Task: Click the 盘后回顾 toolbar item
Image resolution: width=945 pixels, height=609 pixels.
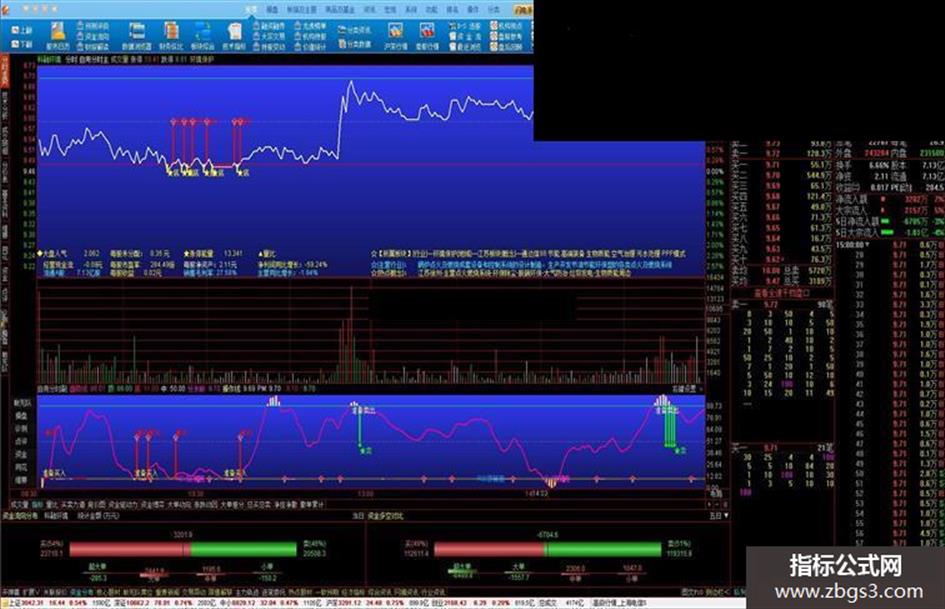Action: point(506,46)
